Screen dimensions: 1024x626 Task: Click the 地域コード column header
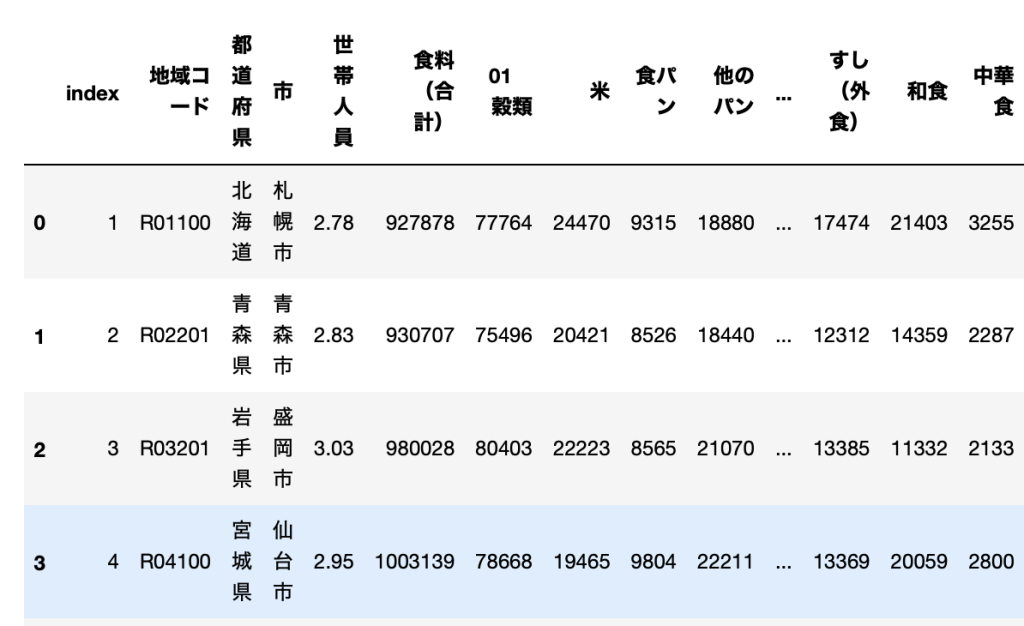(178, 94)
